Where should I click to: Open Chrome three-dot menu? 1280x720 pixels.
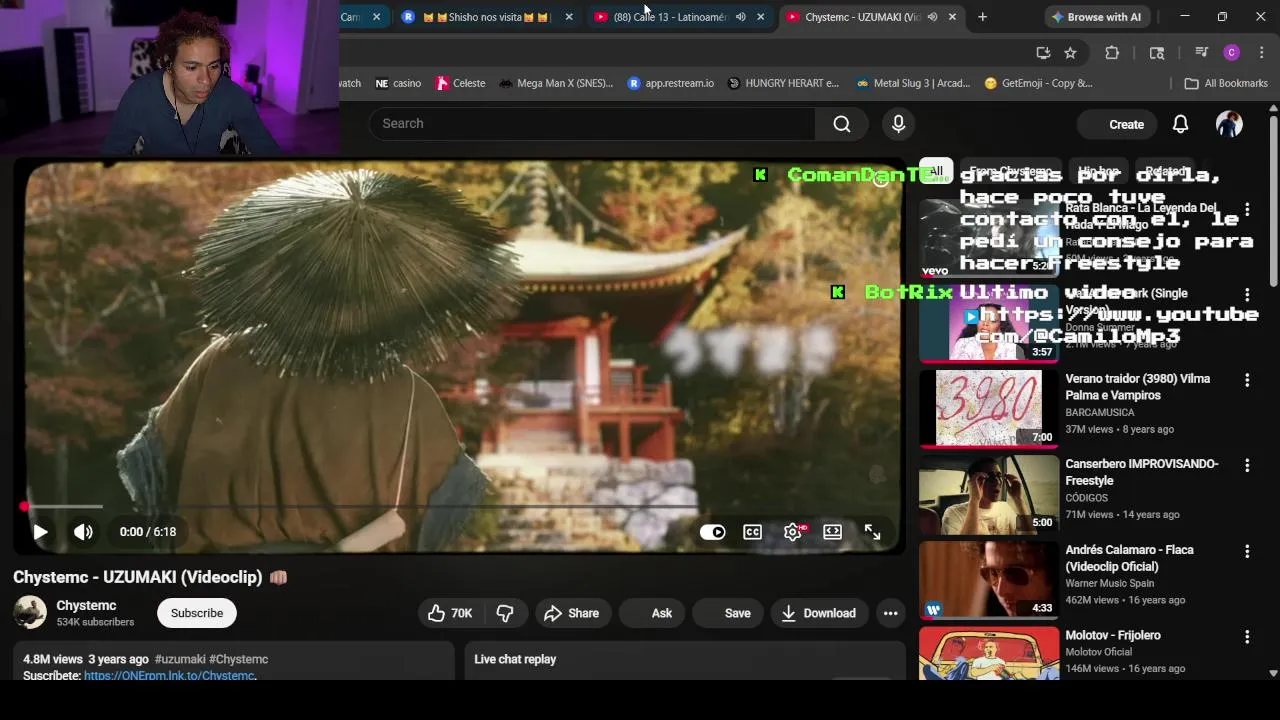[x=1261, y=52]
